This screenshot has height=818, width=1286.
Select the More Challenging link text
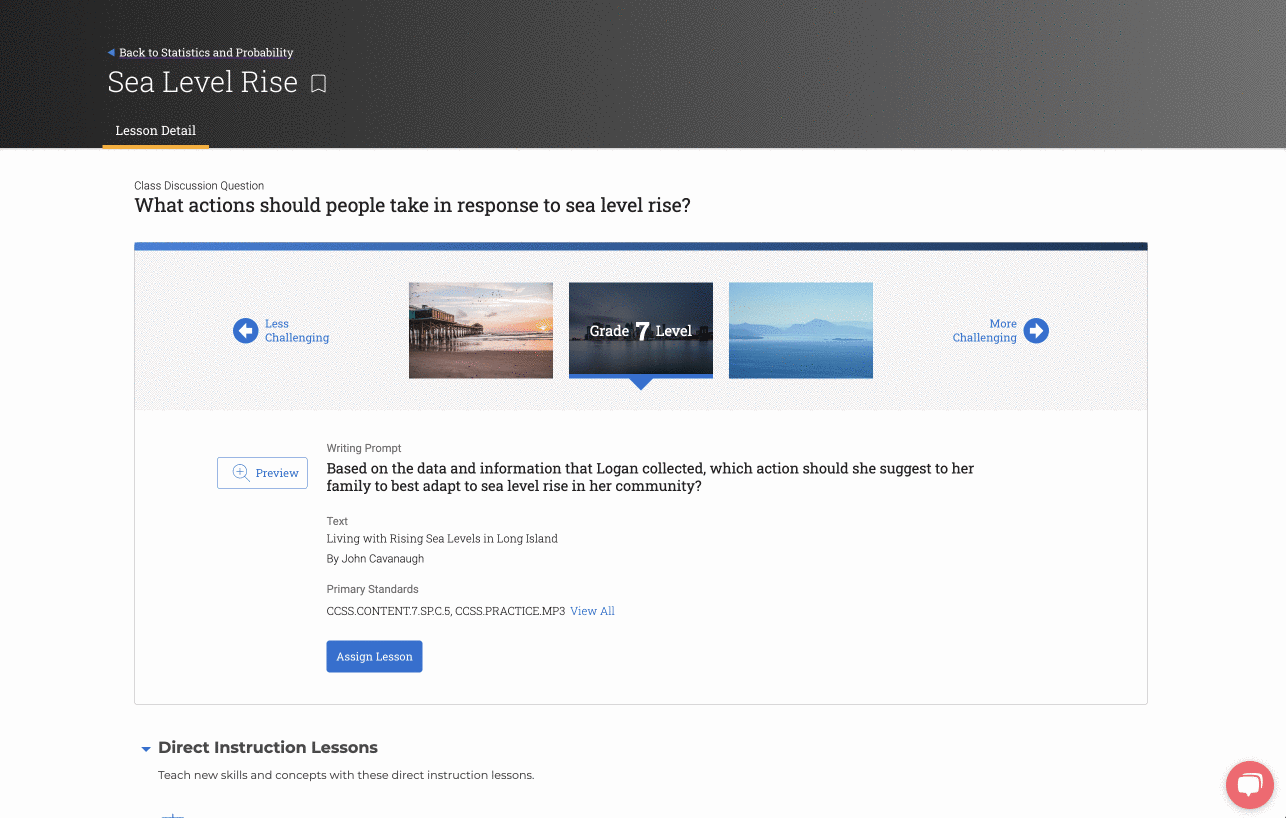pyautogui.click(x=985, y=331)
